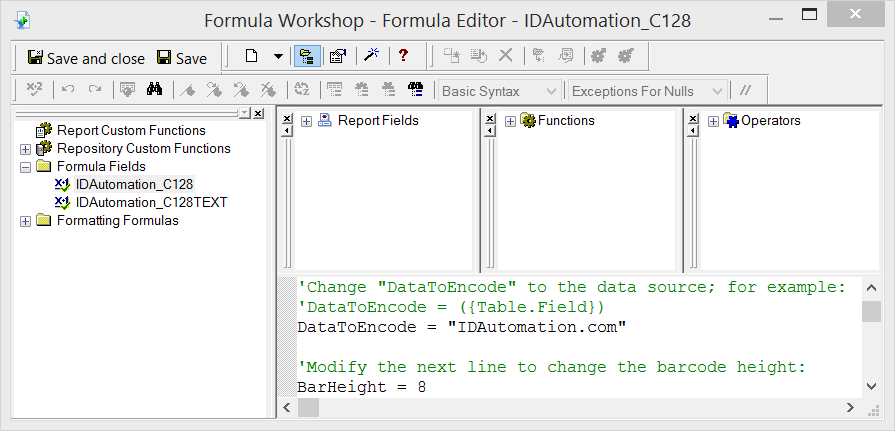Click the find results binoculars window icon

pos(416,89)
